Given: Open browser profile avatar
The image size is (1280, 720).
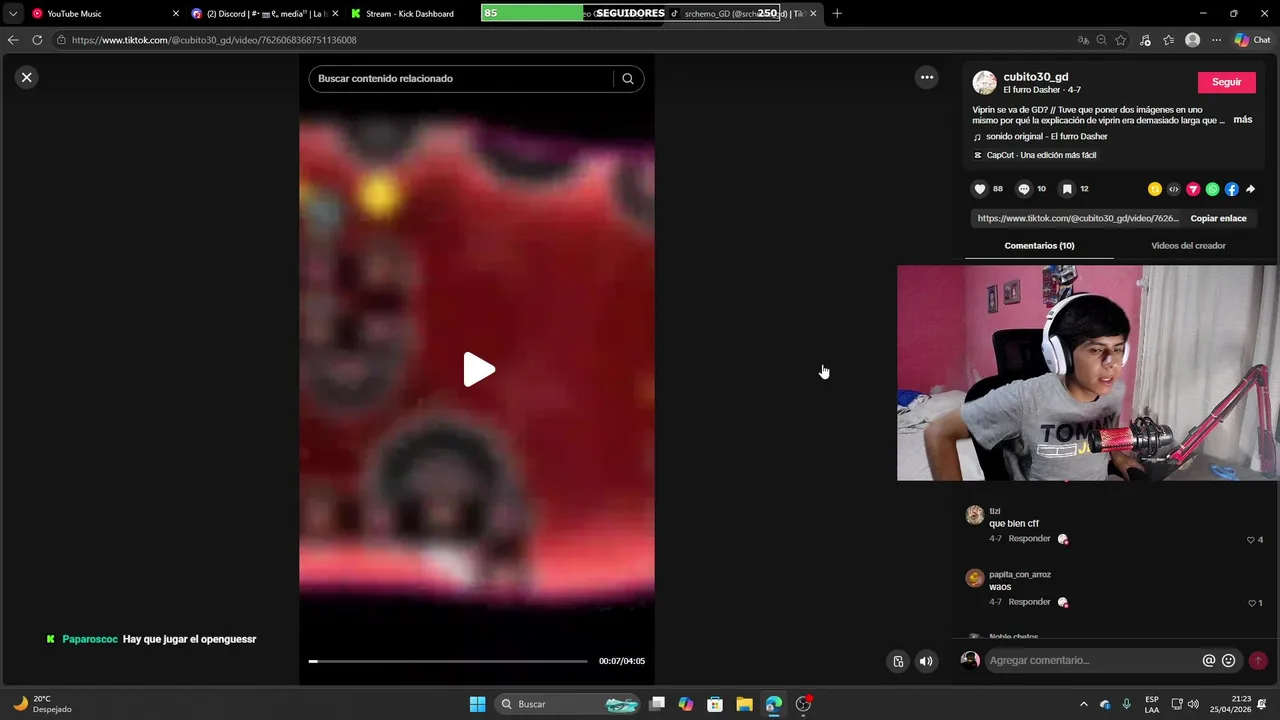Looking at the screenshot, I should [x=1192, y=40].
